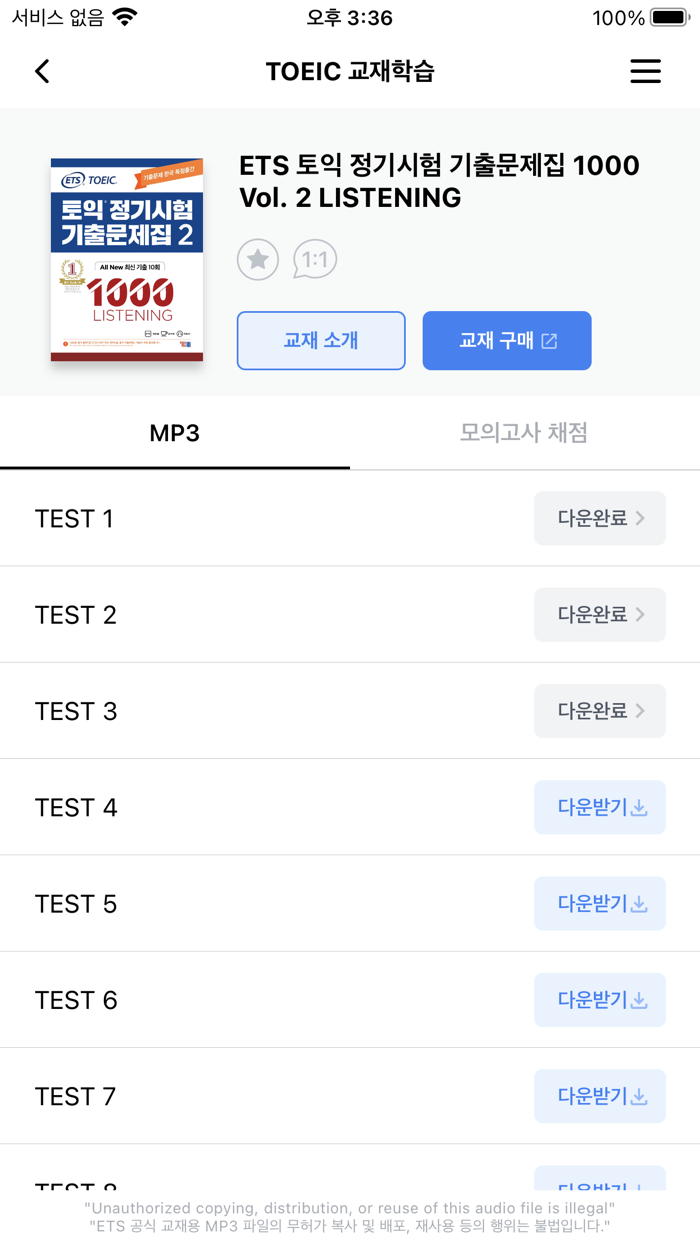Select the MP3 tab
The height and width of the screenshot is (1244, 700).
174,433
